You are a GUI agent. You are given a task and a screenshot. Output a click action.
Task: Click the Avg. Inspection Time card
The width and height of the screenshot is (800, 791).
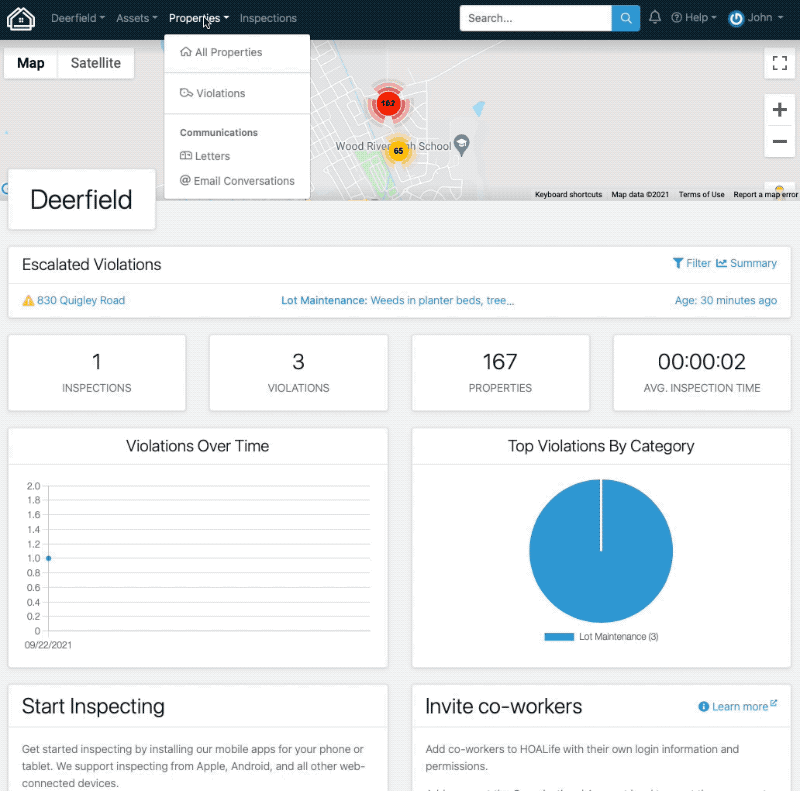702,373
